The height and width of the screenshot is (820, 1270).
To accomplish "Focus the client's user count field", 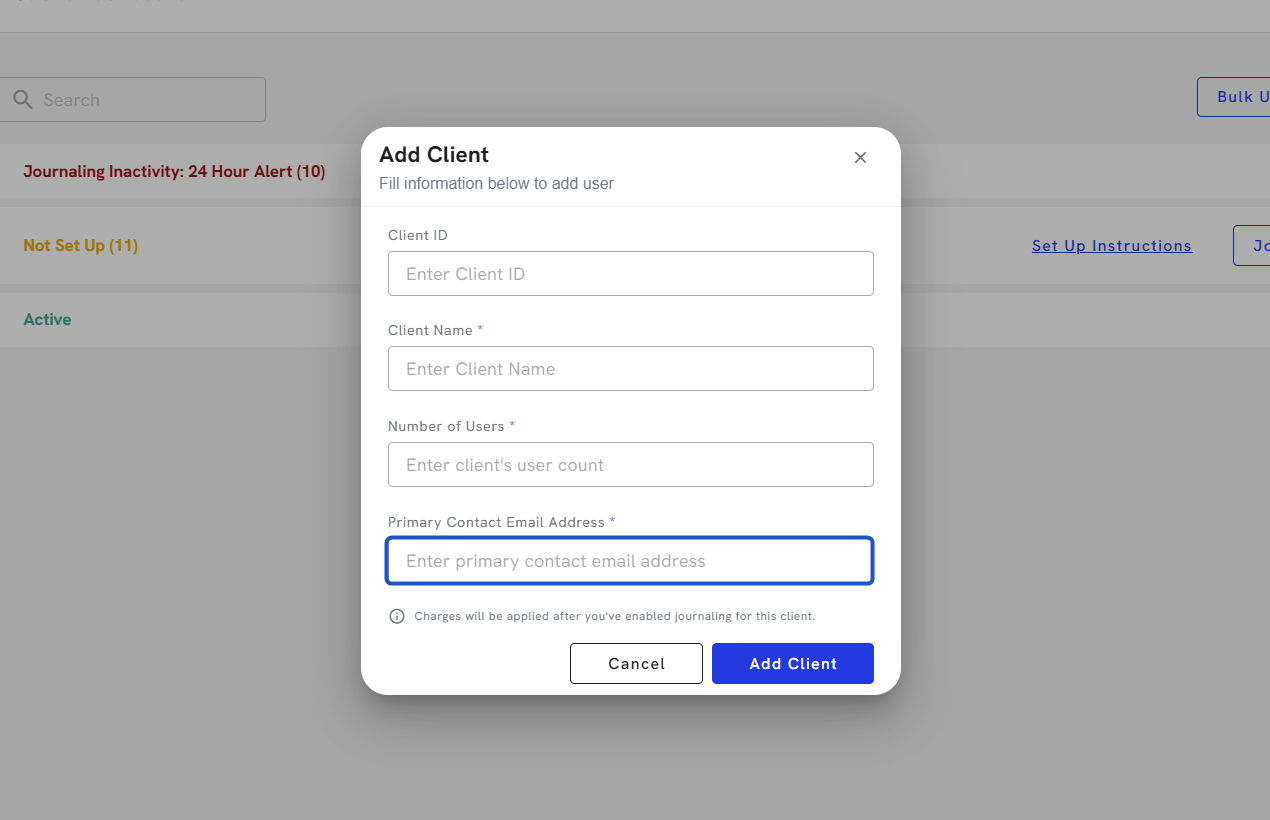I will [x=630, y=465].
